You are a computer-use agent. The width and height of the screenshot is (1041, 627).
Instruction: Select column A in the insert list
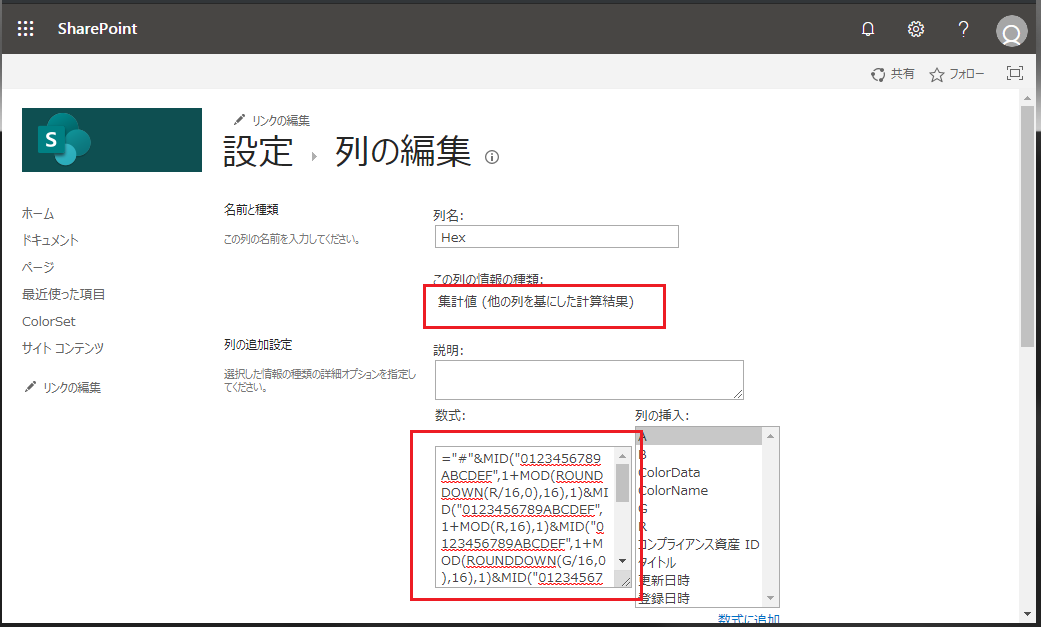[699, 436]
